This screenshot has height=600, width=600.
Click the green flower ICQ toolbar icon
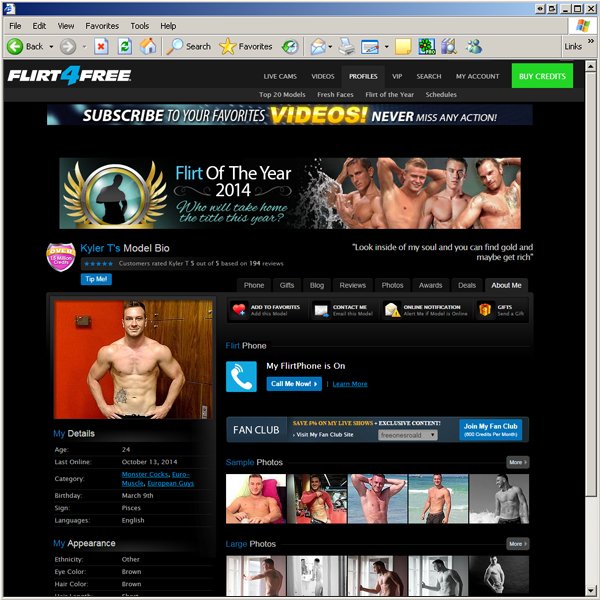[426, 47]
